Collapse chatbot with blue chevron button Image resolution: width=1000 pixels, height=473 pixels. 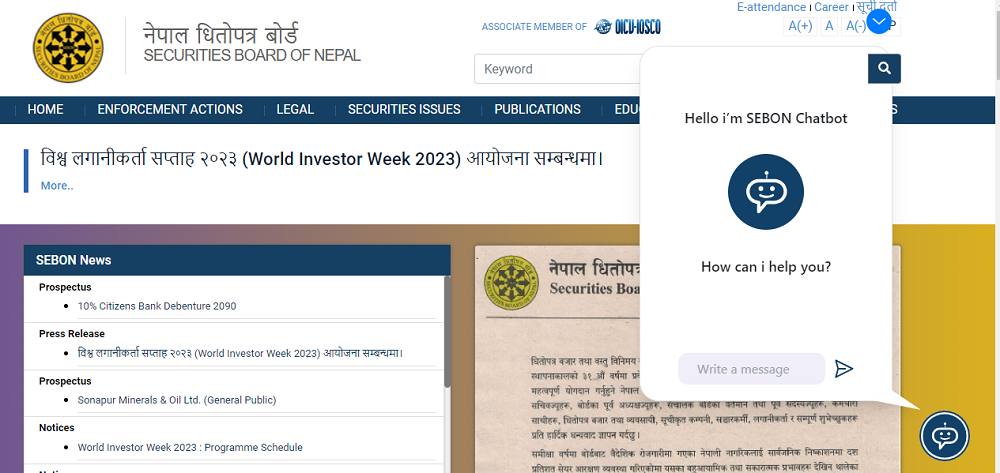point(879,22)
